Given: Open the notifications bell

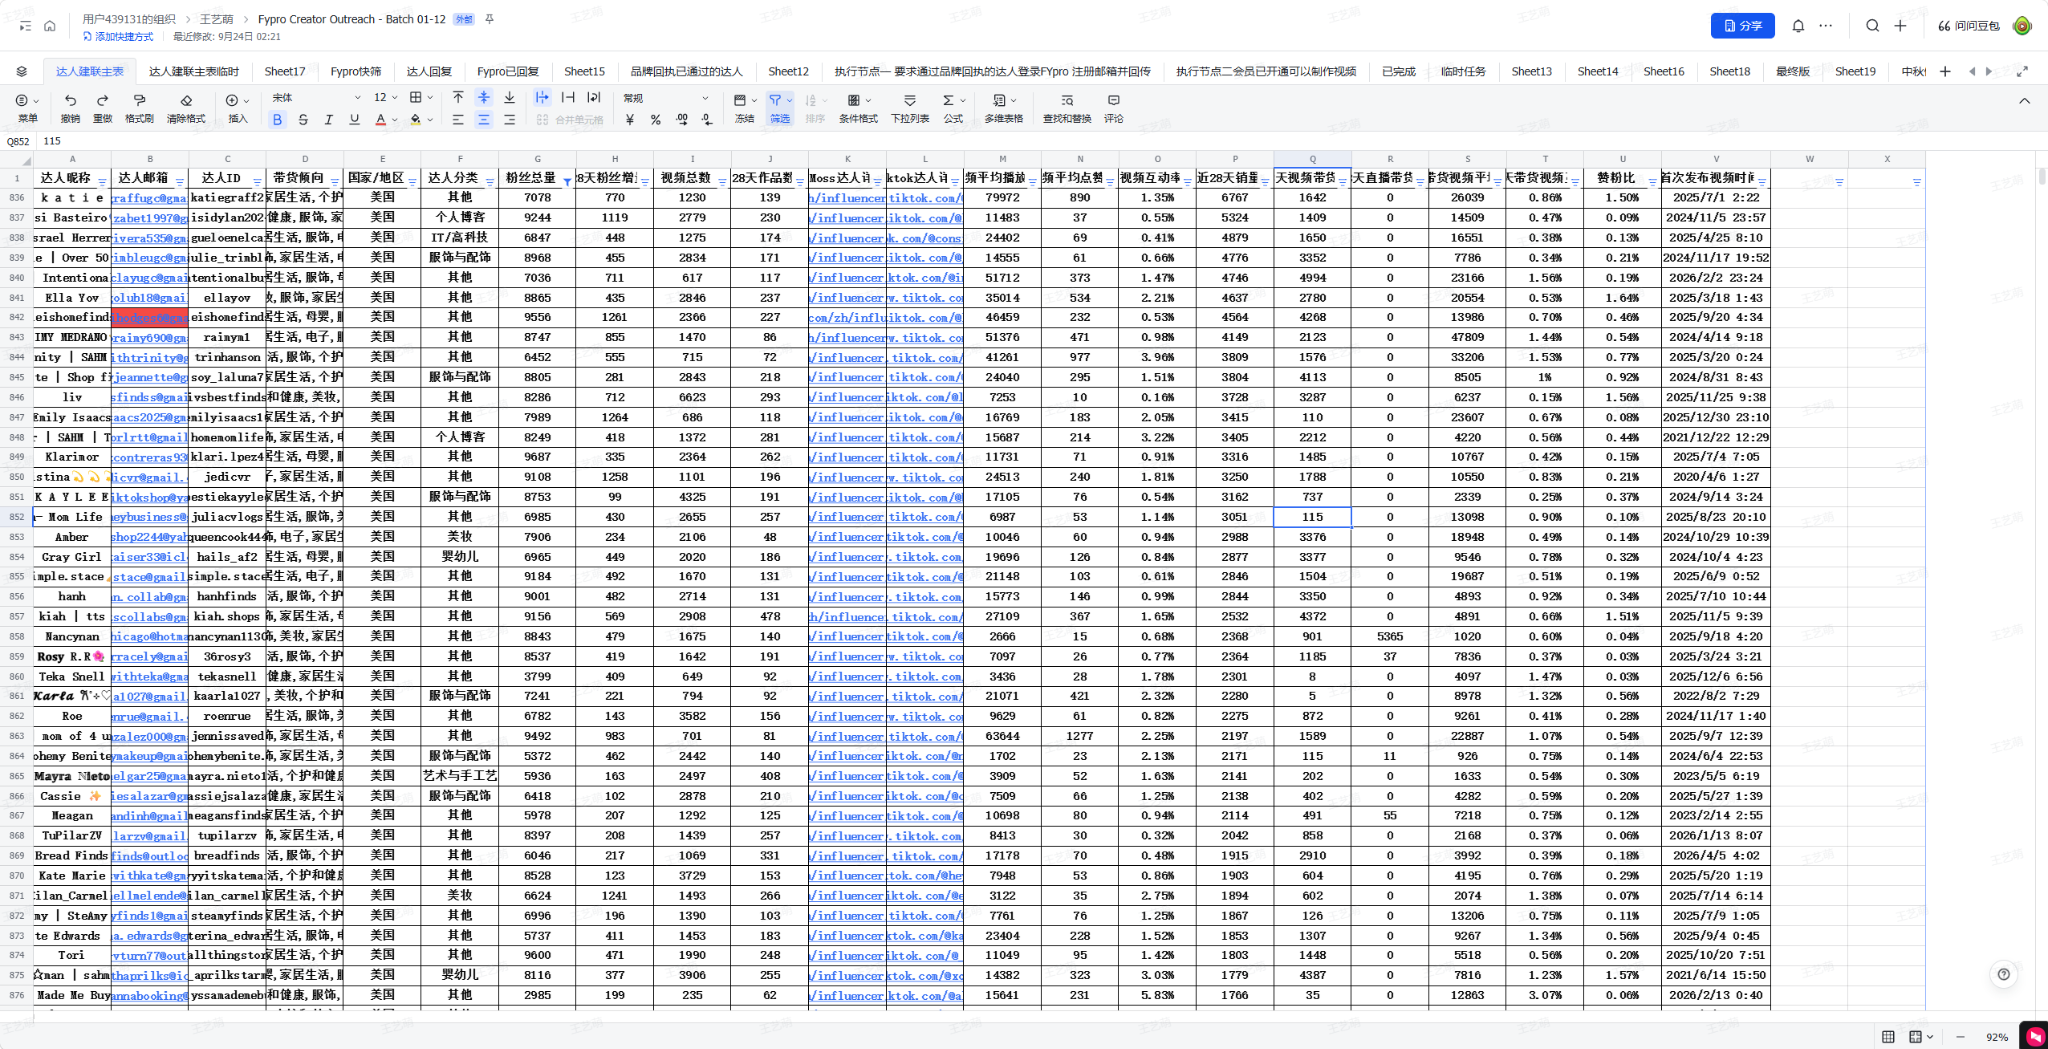Looking at the screenshot, I should 1798,26.
